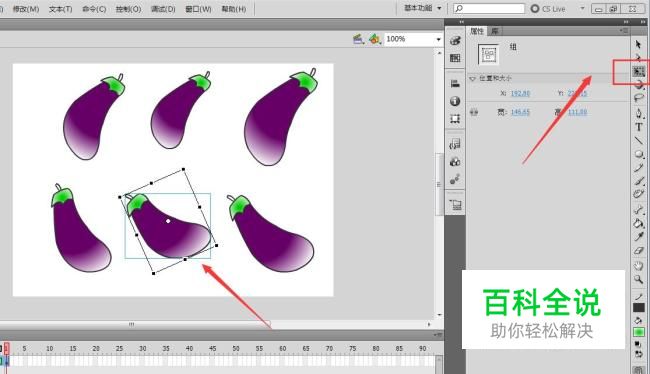Image resolution: width=650 pixels, height=374 pixels.
Task: Open the Project panel icon
Action: (x=455, y=204)
